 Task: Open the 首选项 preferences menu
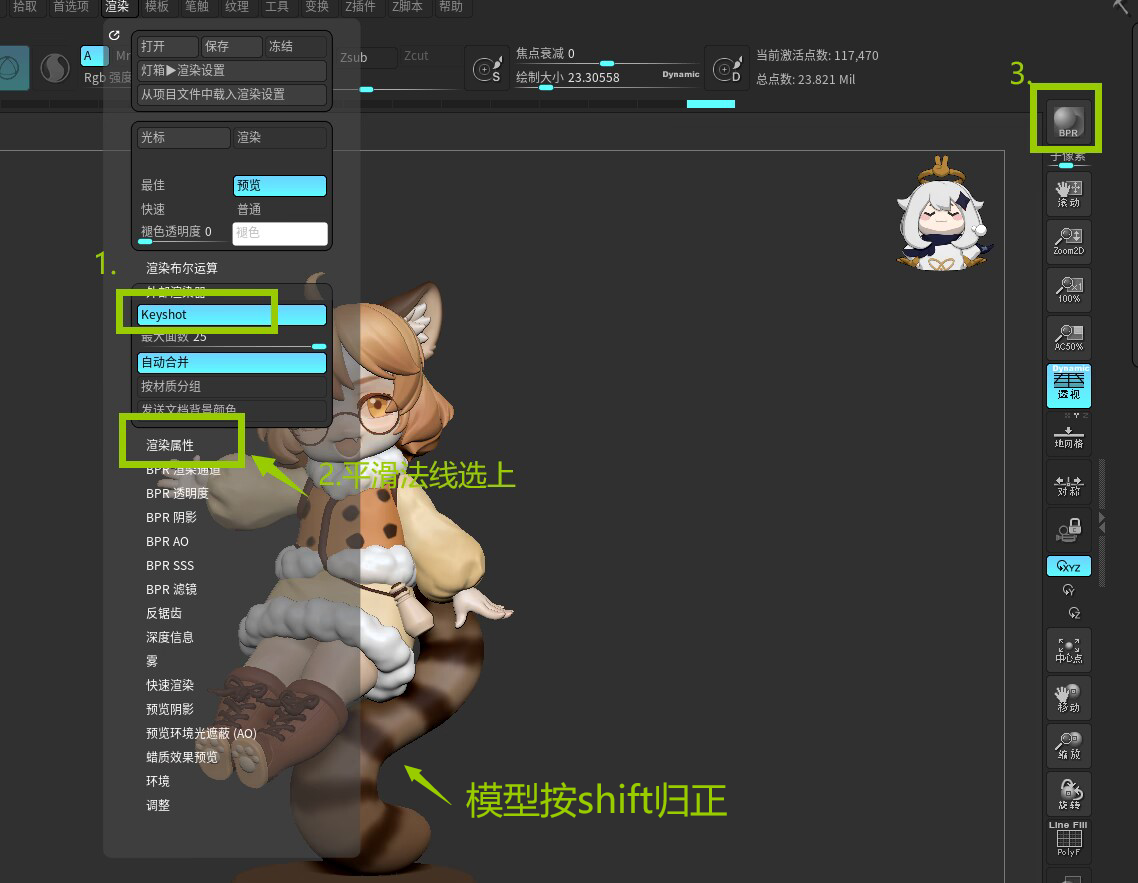coord(71,7)
